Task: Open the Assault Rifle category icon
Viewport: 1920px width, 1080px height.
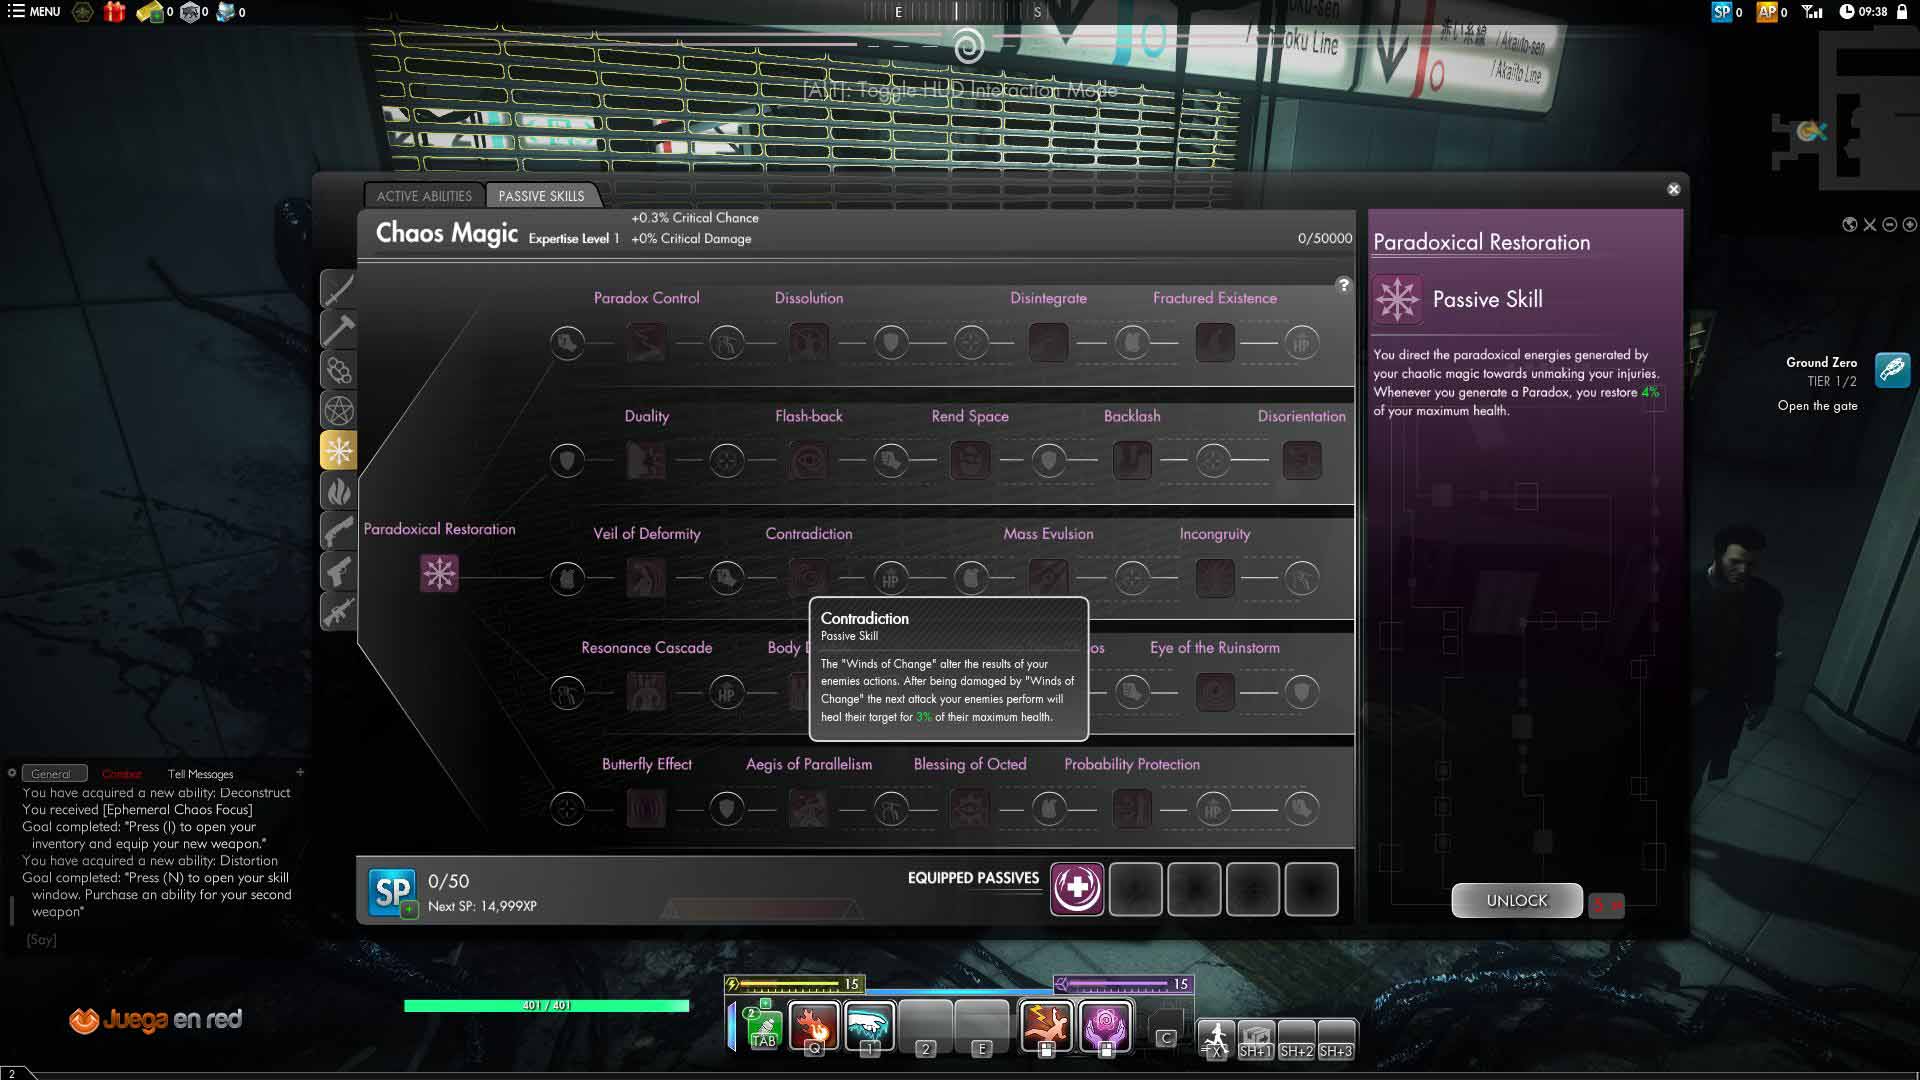Action: click(339, 611)
